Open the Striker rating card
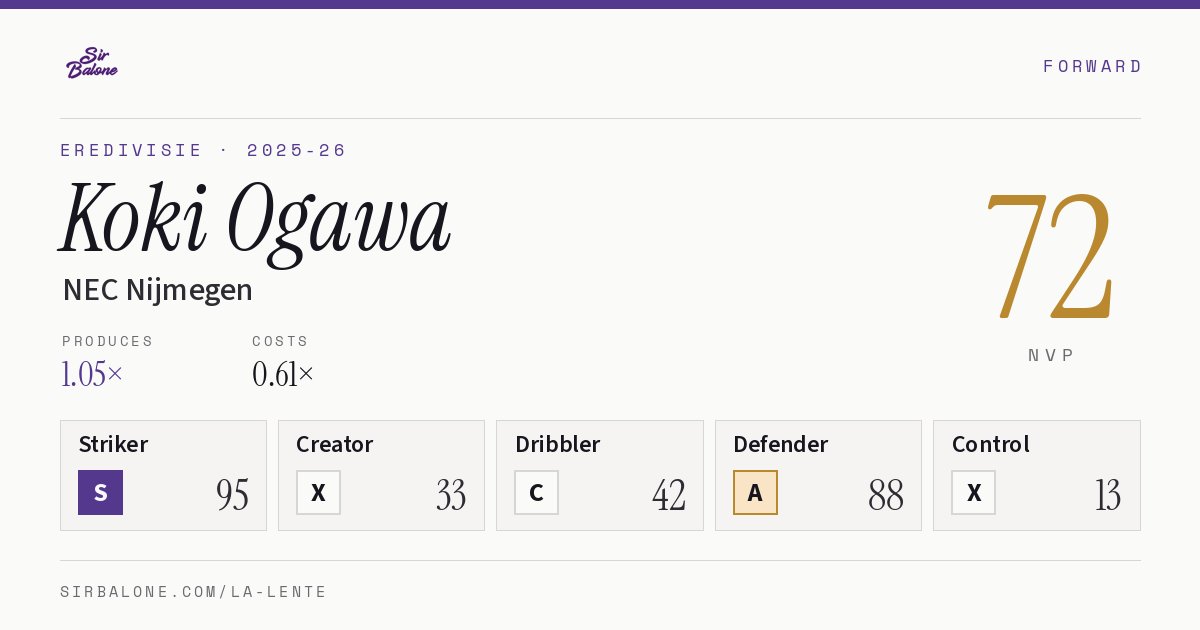Screen dimensions: 1200x630 [x=163, y=475]
